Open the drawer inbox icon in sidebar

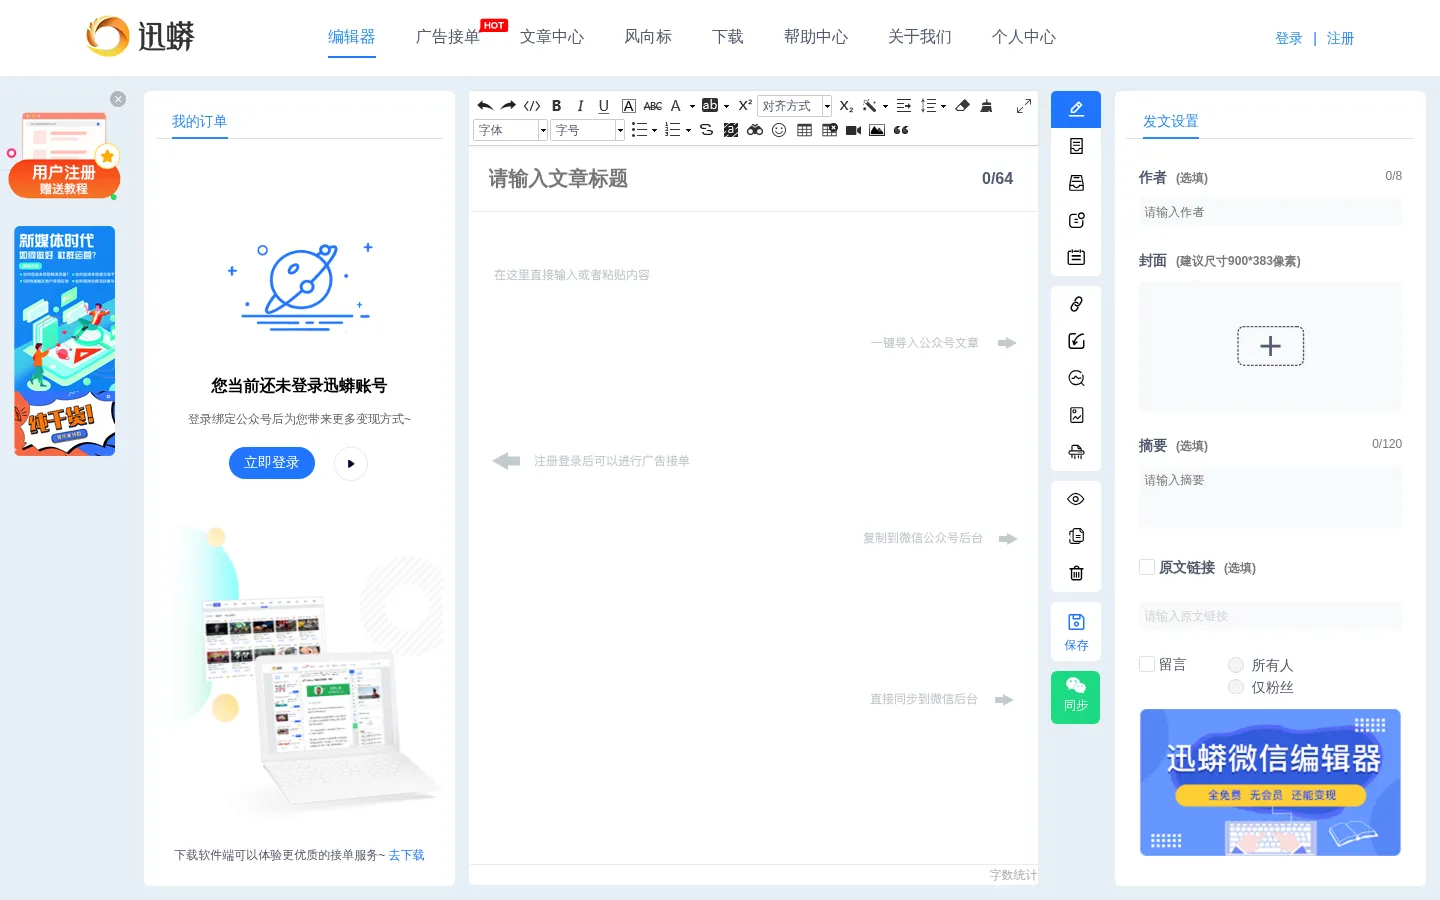coord(1076,183)
